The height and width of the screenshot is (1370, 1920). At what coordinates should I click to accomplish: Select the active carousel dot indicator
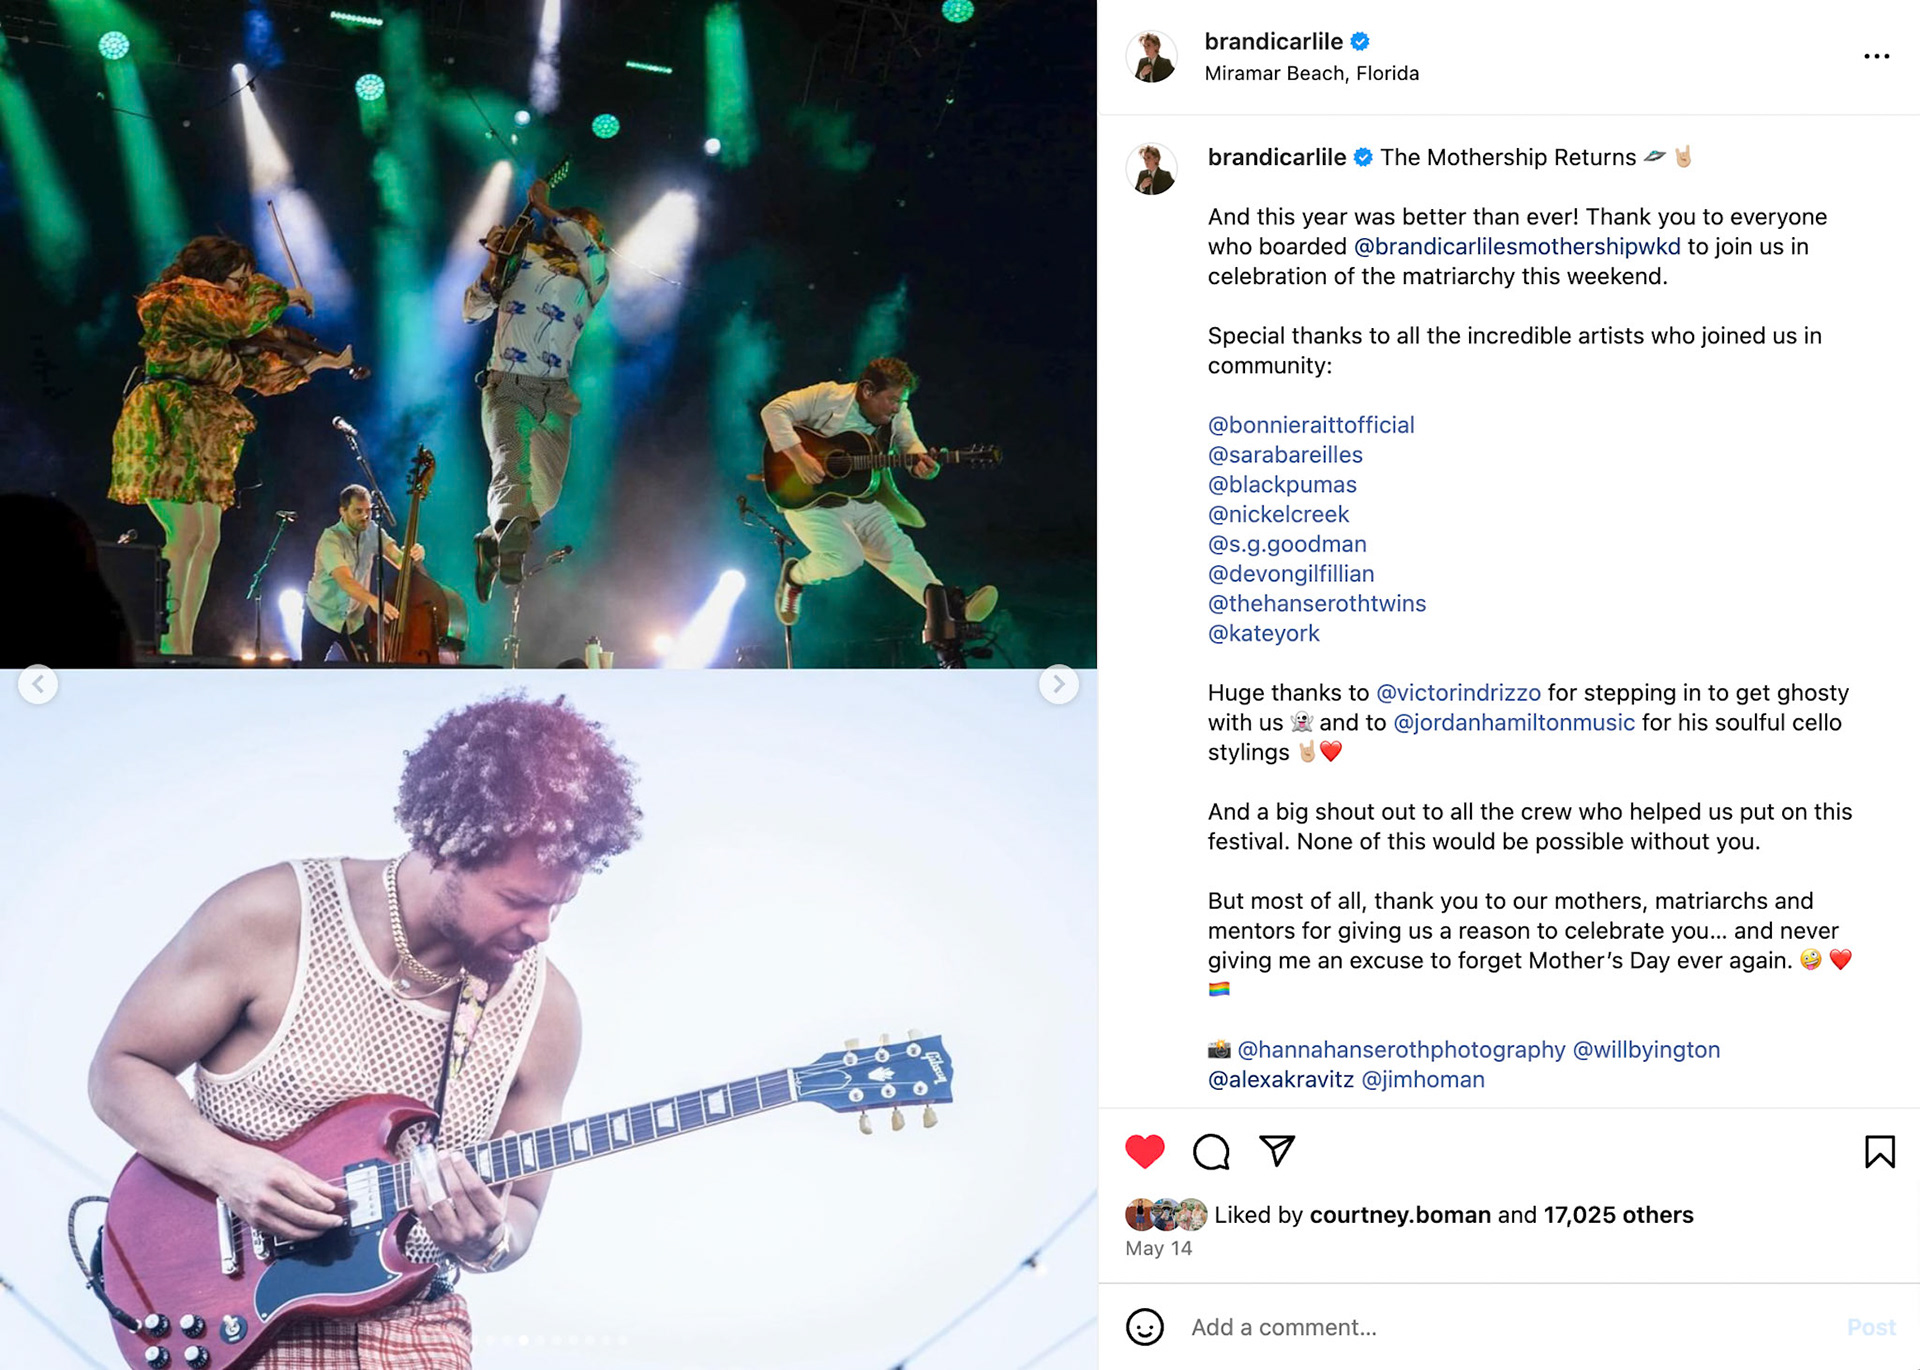coord(523,1340)
